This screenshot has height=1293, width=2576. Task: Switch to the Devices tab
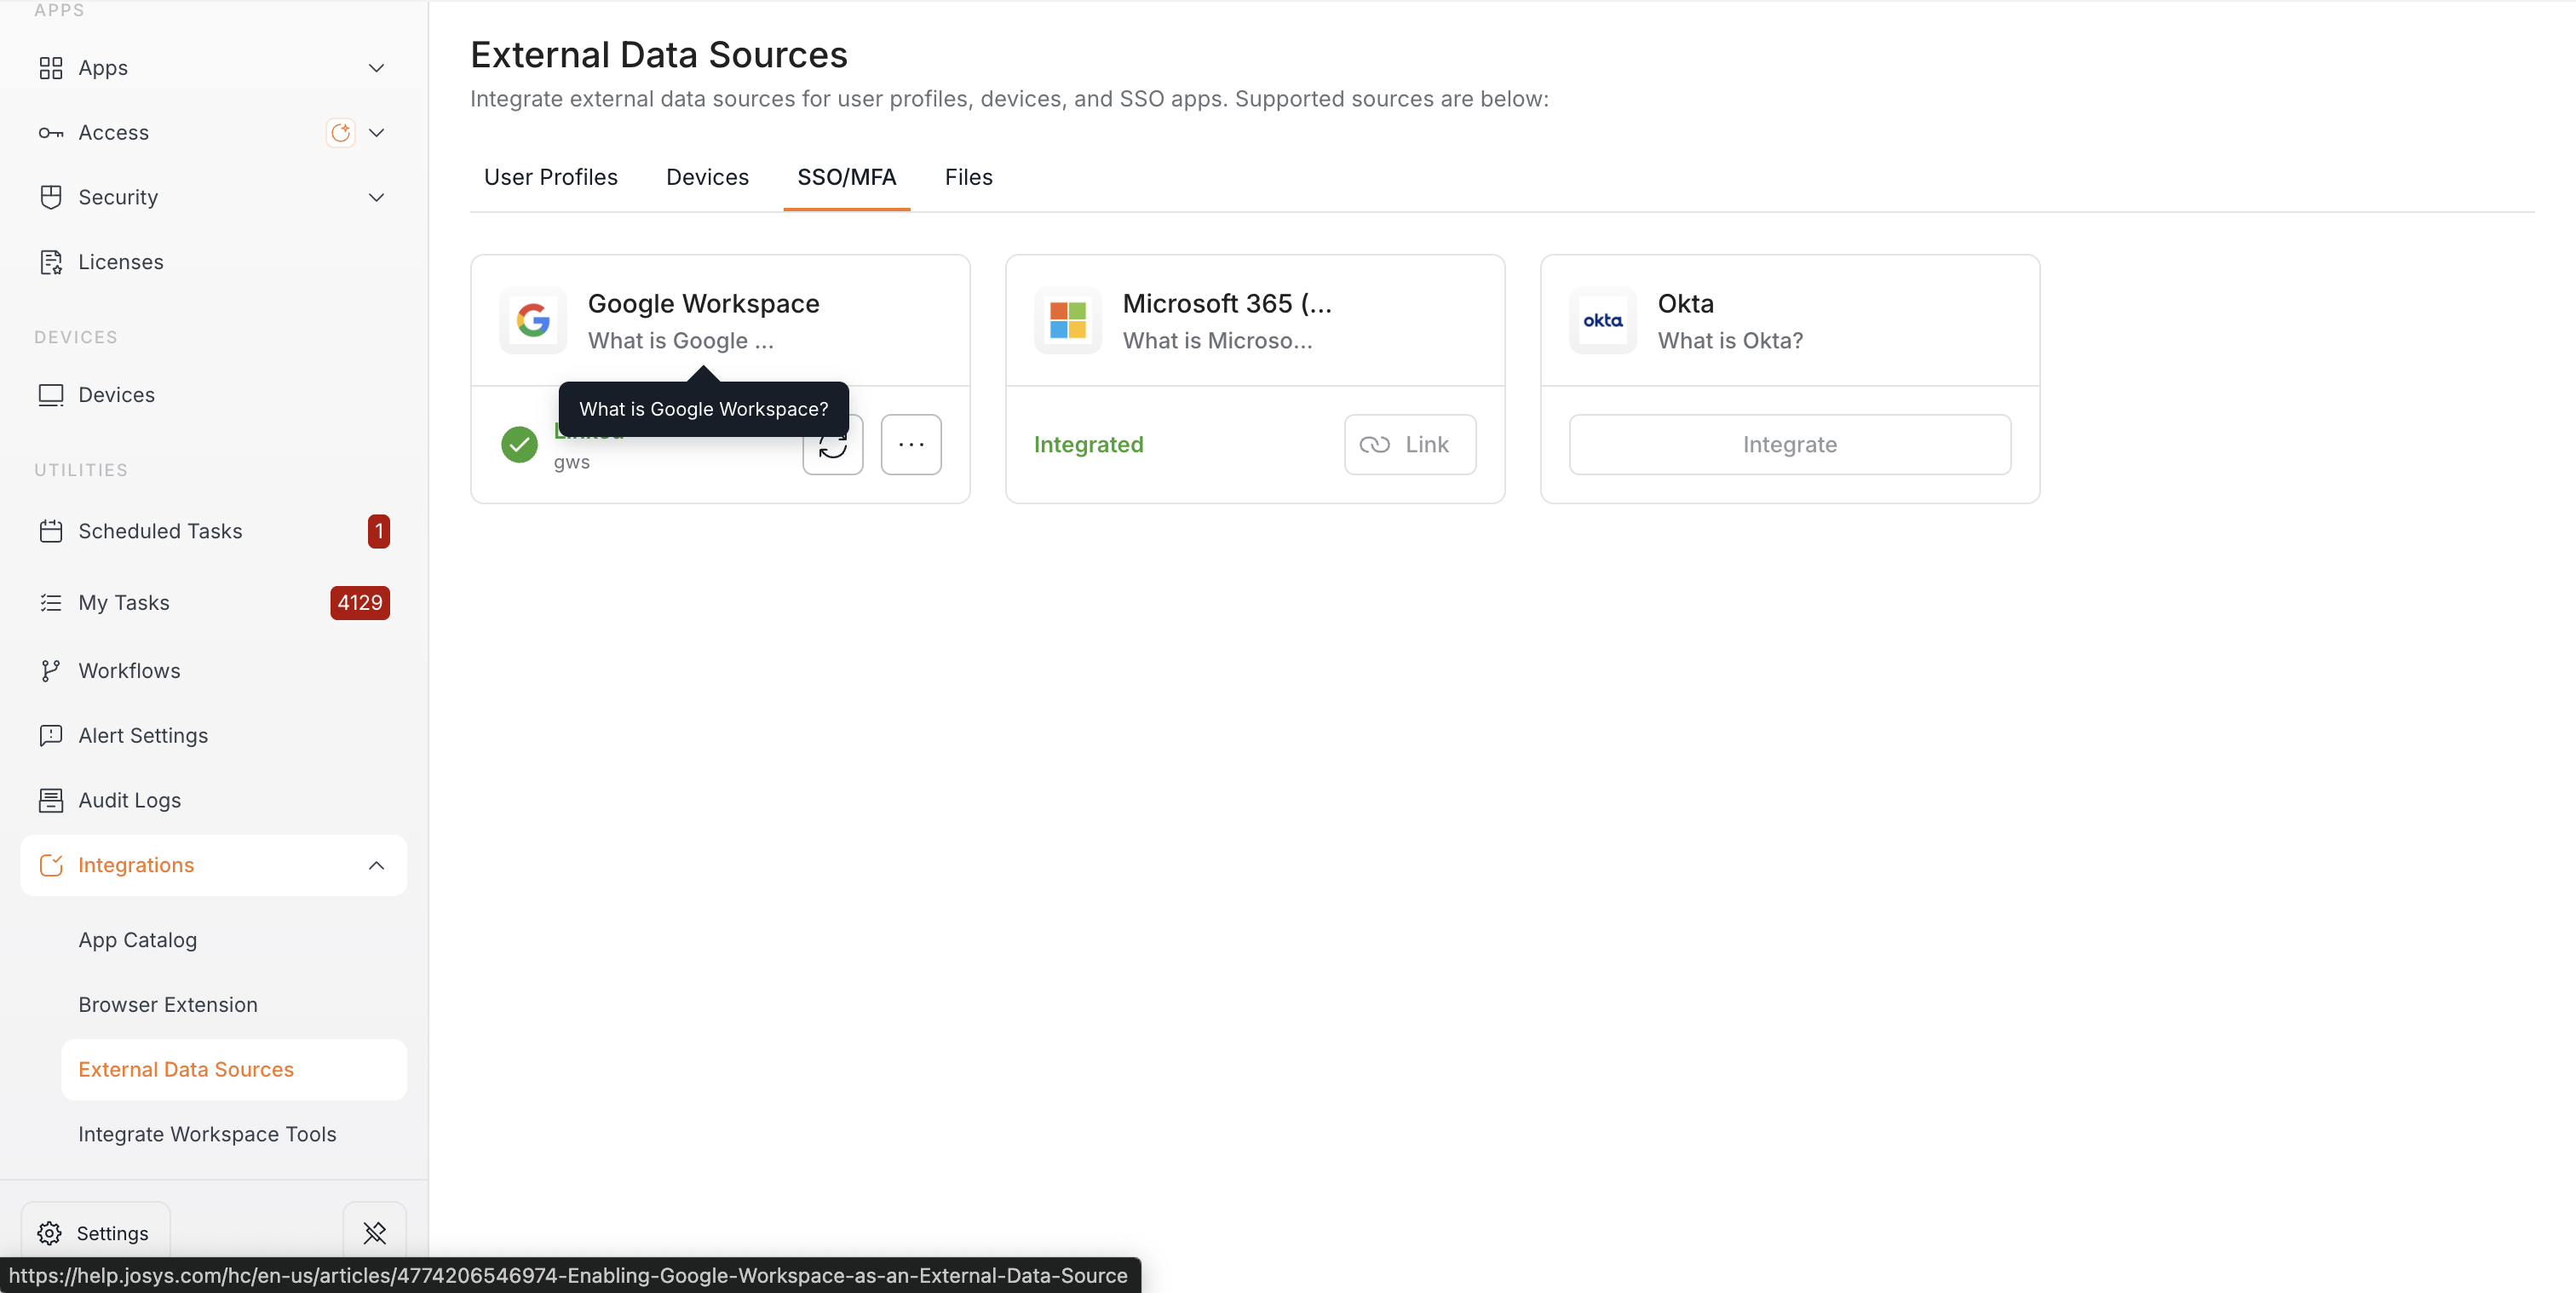707,177
